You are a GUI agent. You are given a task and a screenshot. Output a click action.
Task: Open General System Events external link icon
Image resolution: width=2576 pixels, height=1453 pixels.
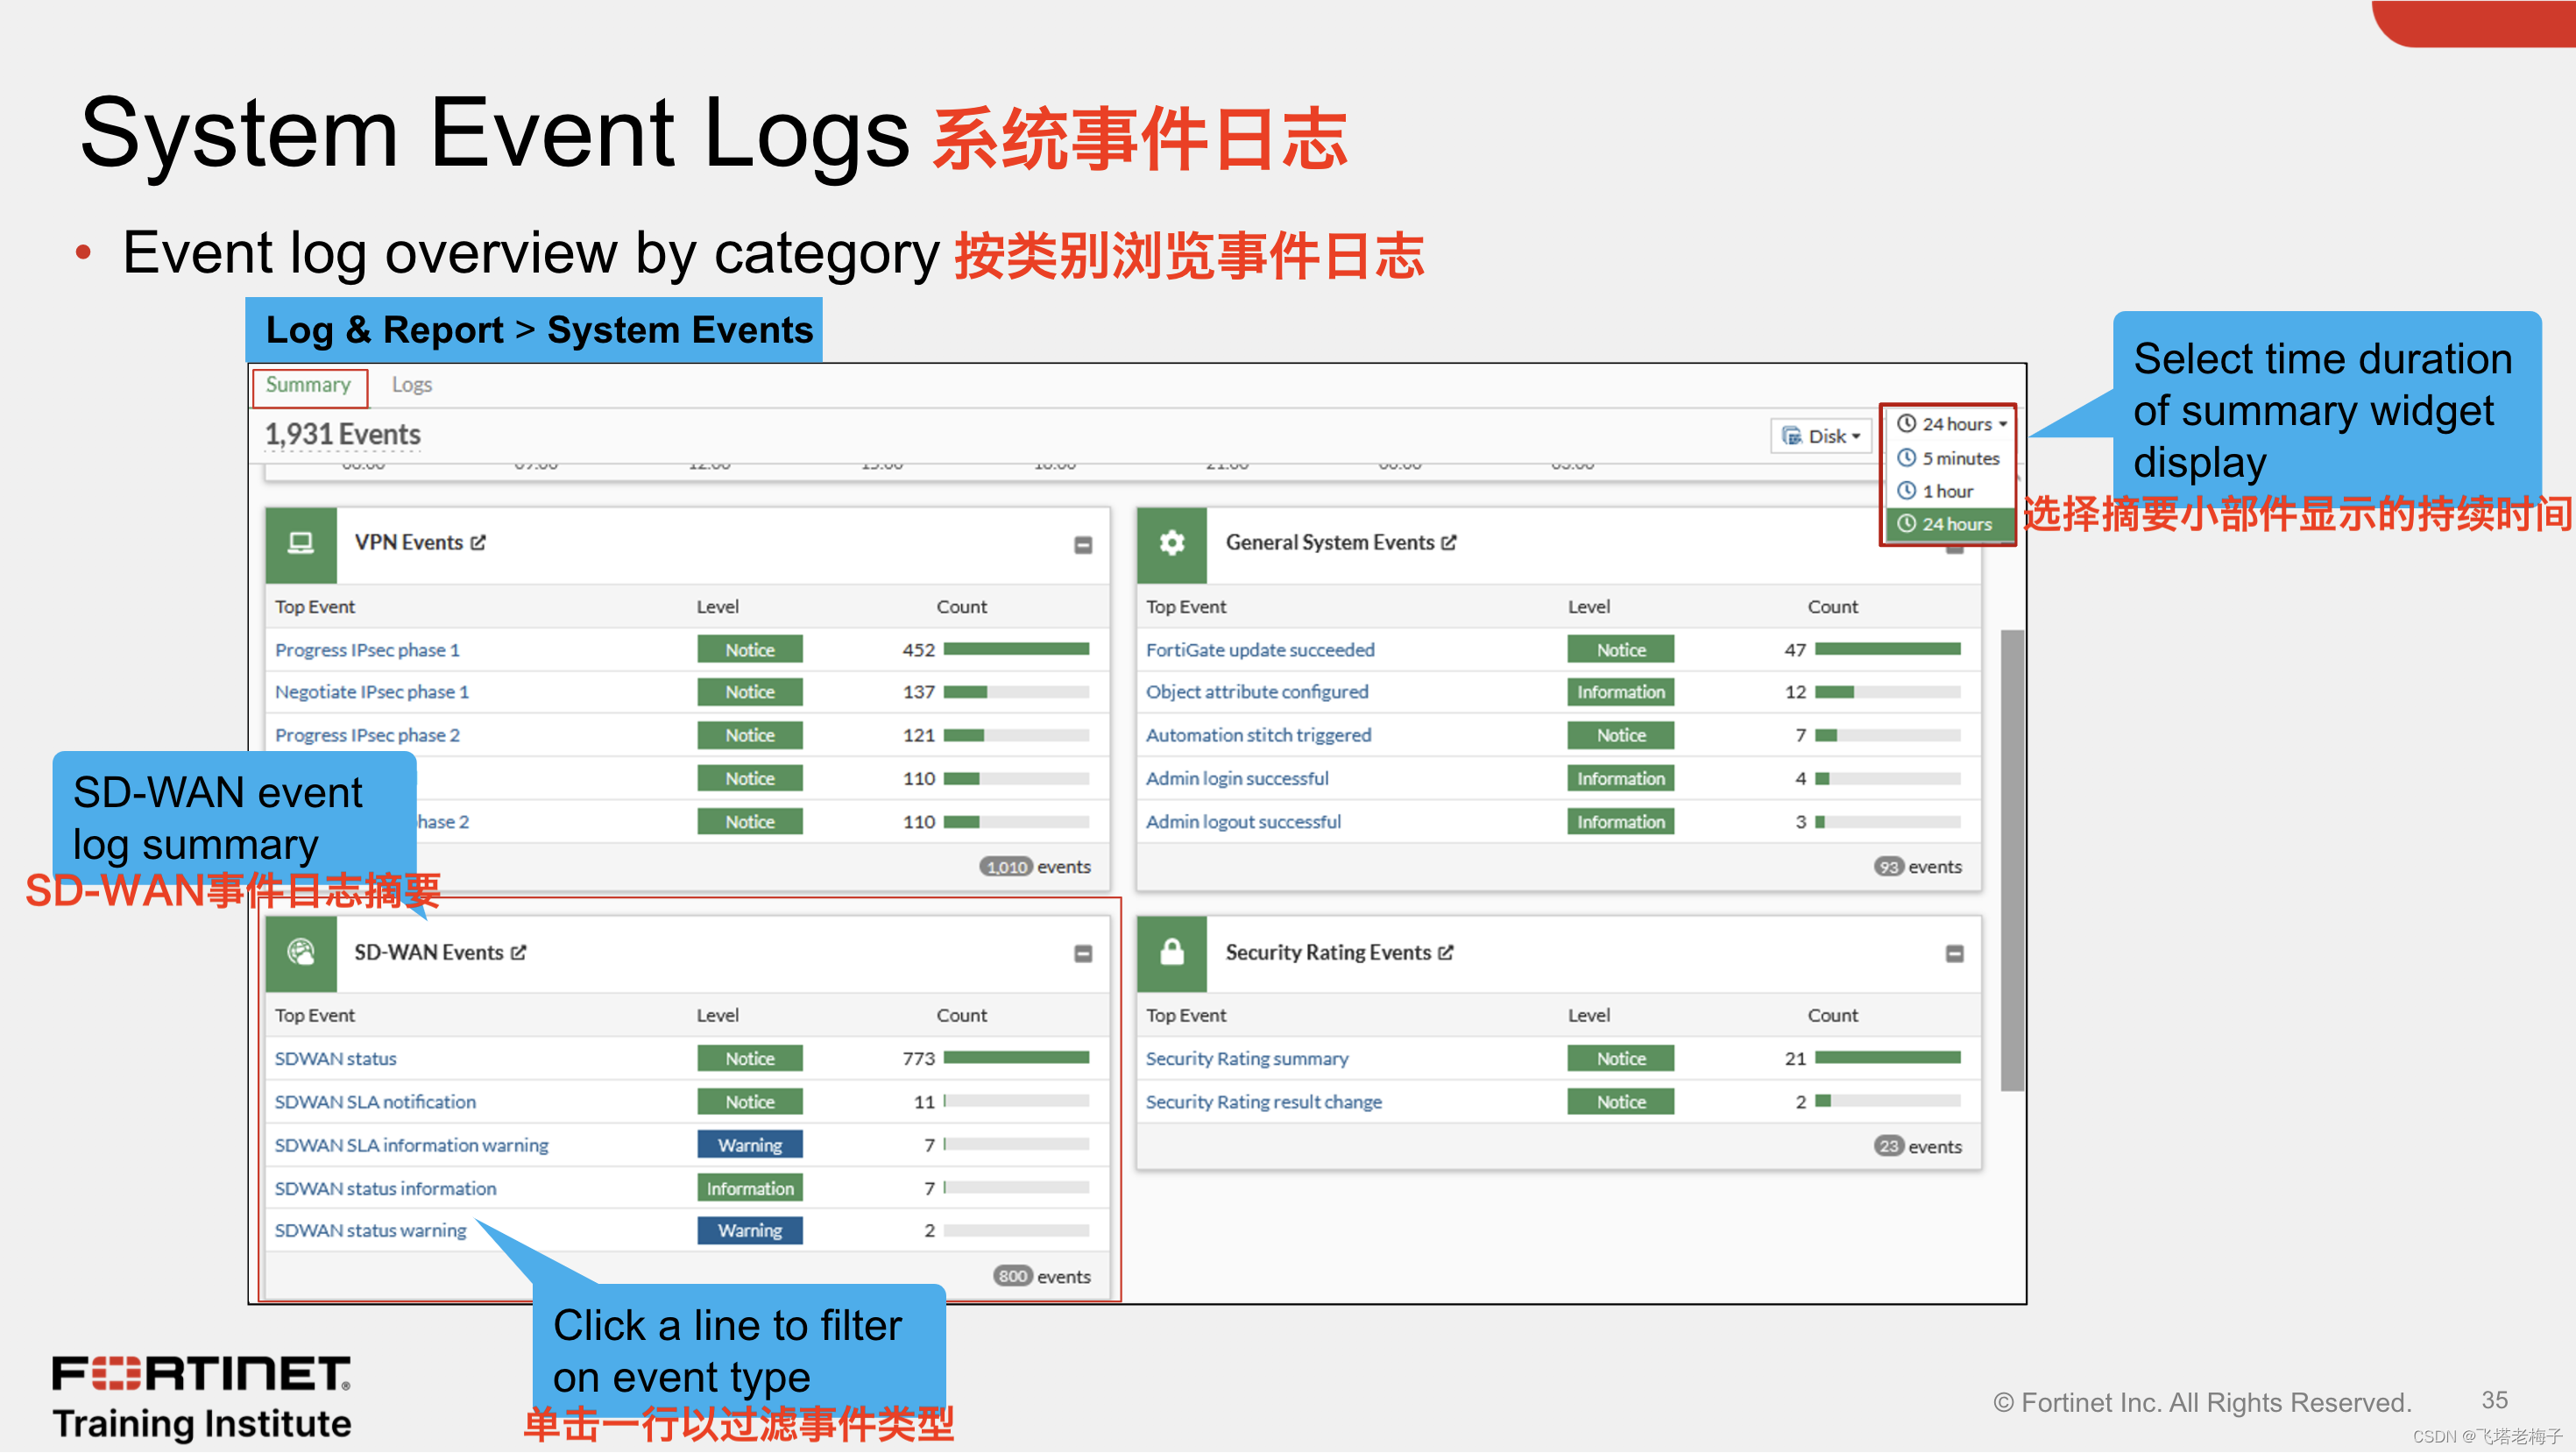coord(1448,543)
